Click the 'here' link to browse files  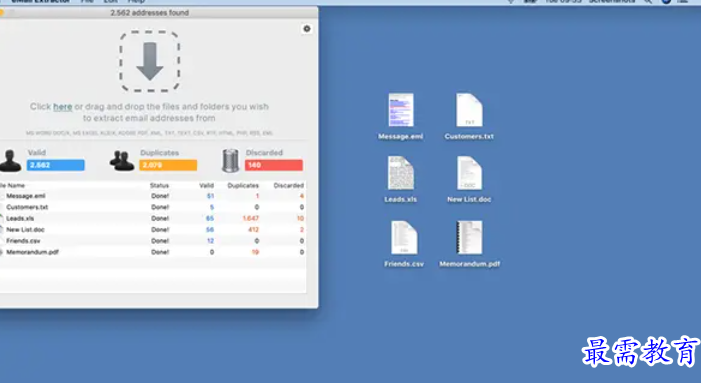coord(63,107)
